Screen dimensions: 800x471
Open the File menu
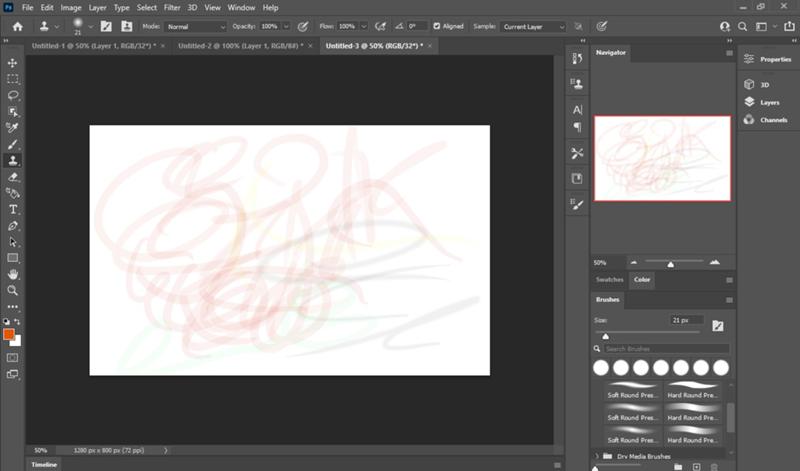28,8
